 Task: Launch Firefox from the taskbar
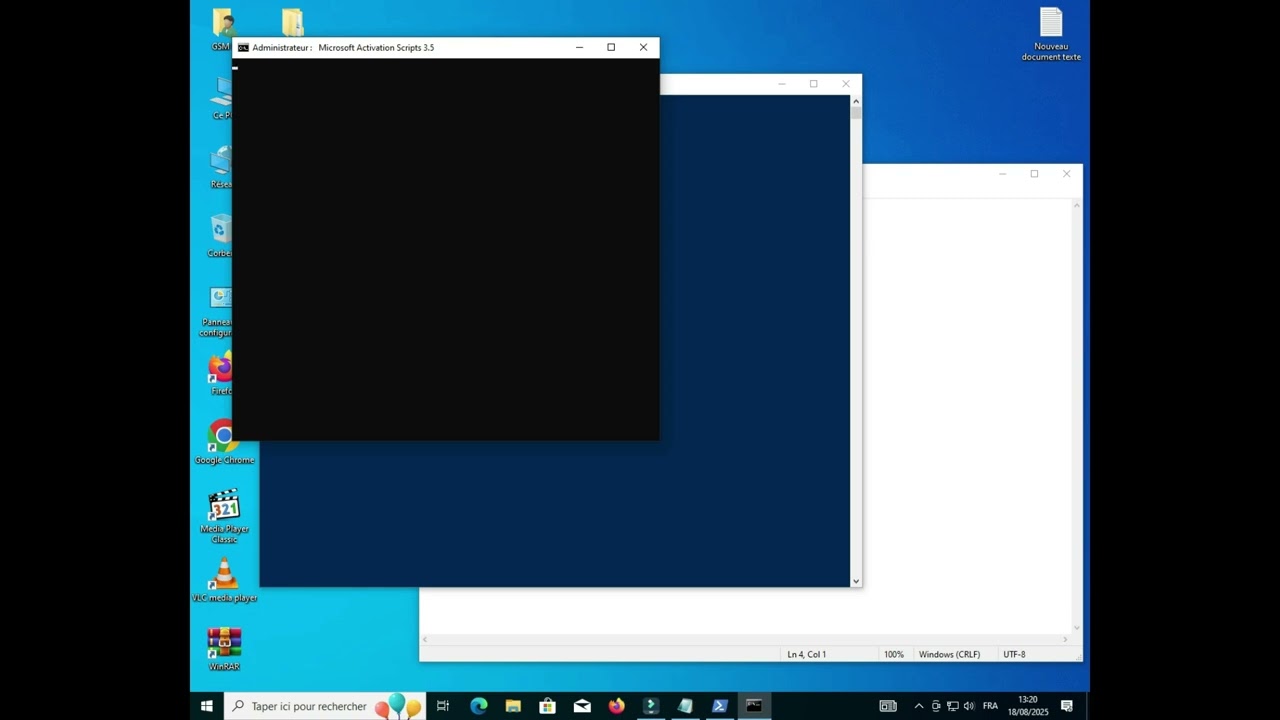pyautogui.click(x=616, y=706)
